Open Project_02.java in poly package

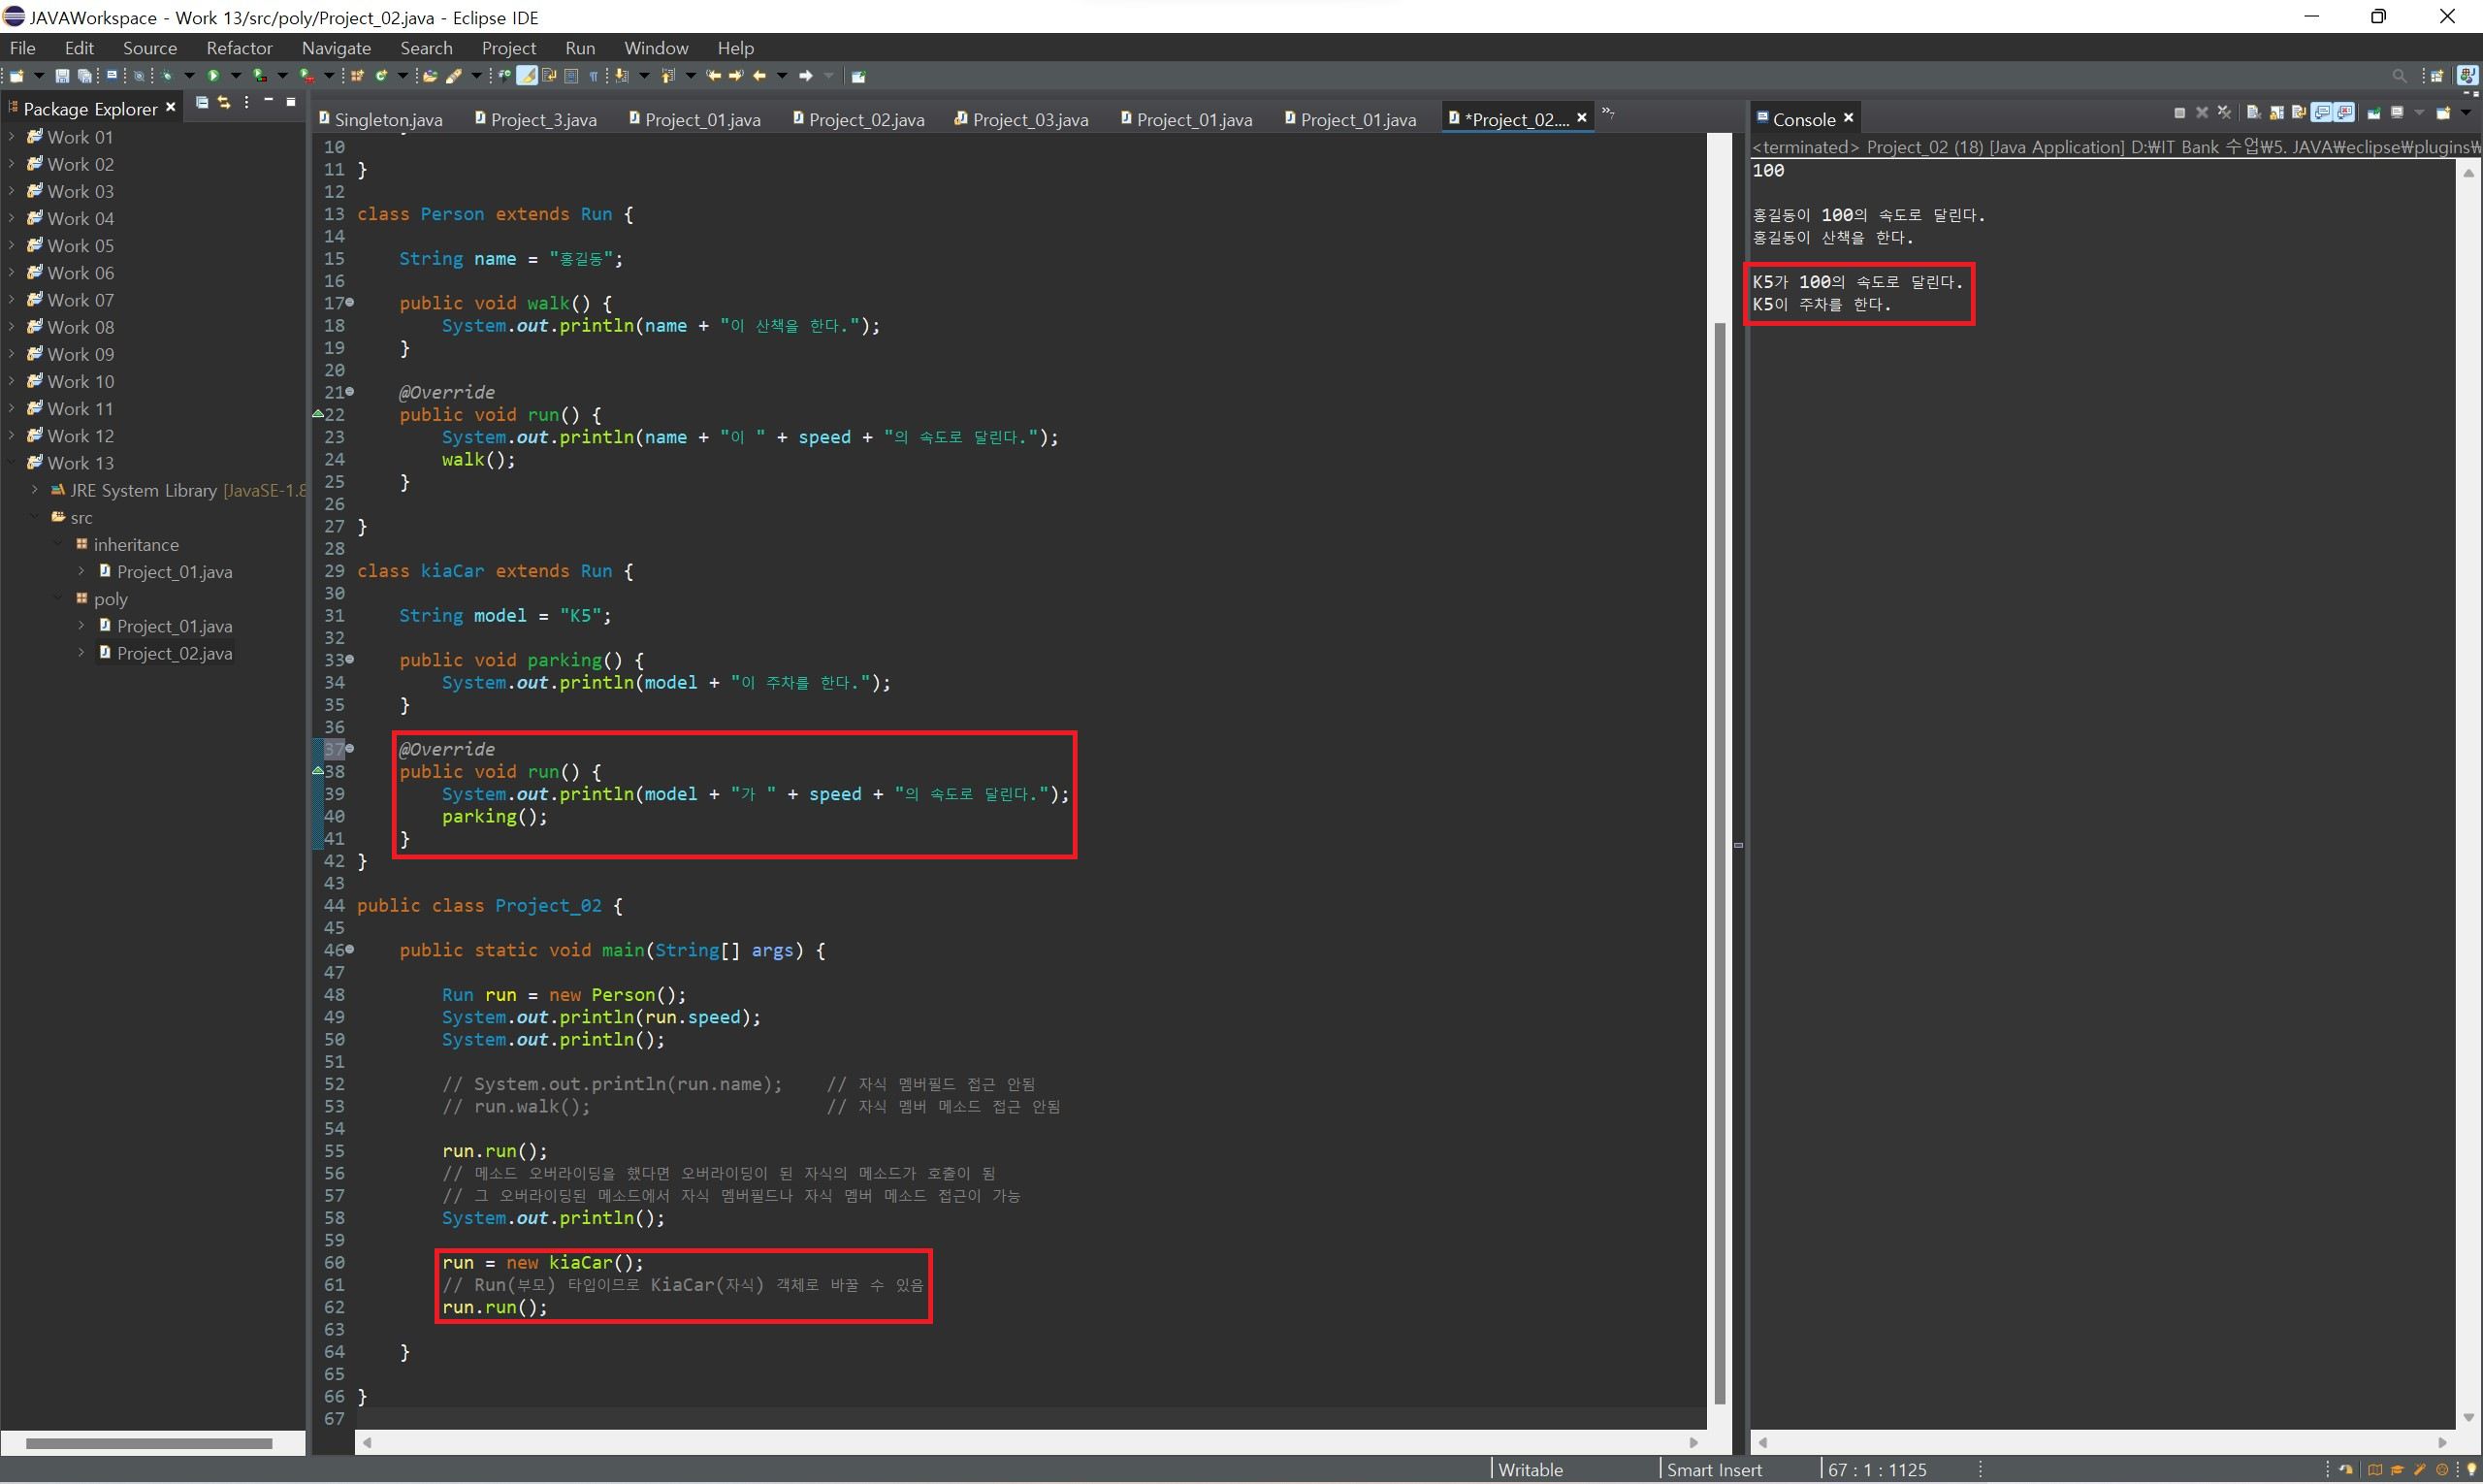[174, 653]
